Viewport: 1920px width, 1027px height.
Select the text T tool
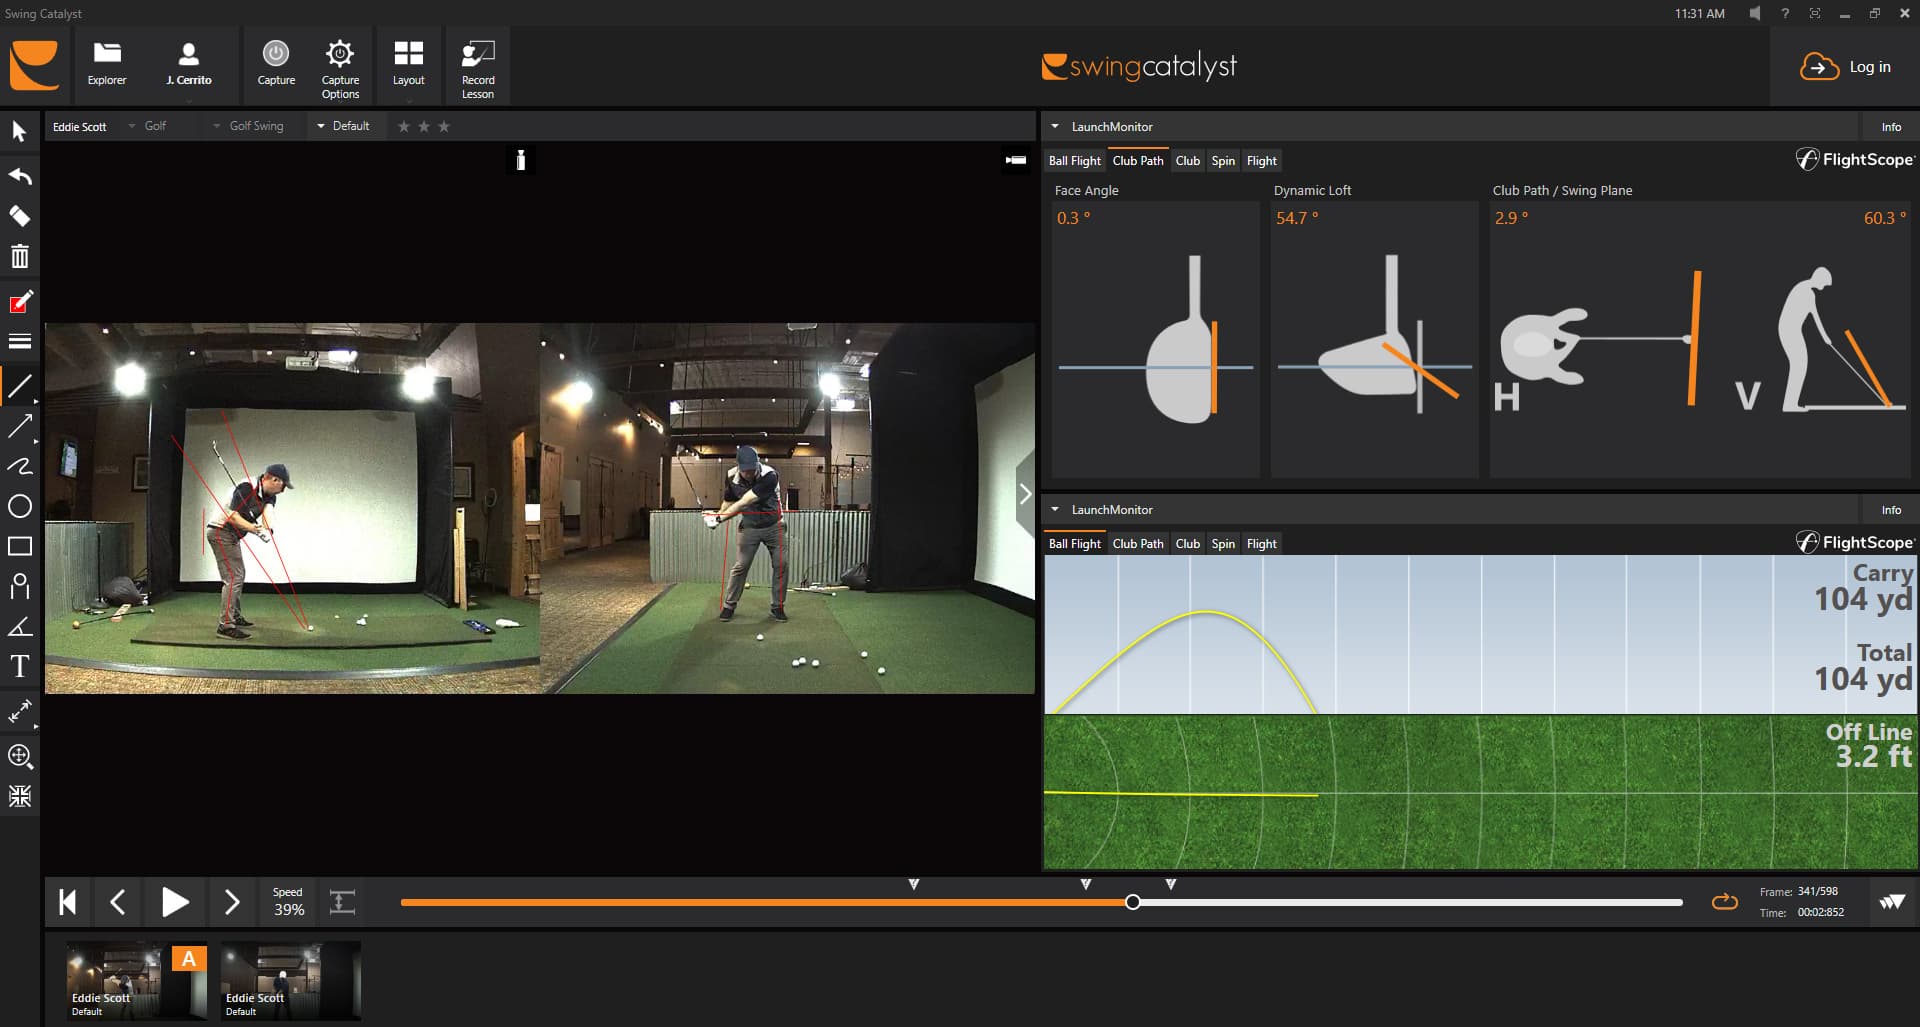click(19, 666)
